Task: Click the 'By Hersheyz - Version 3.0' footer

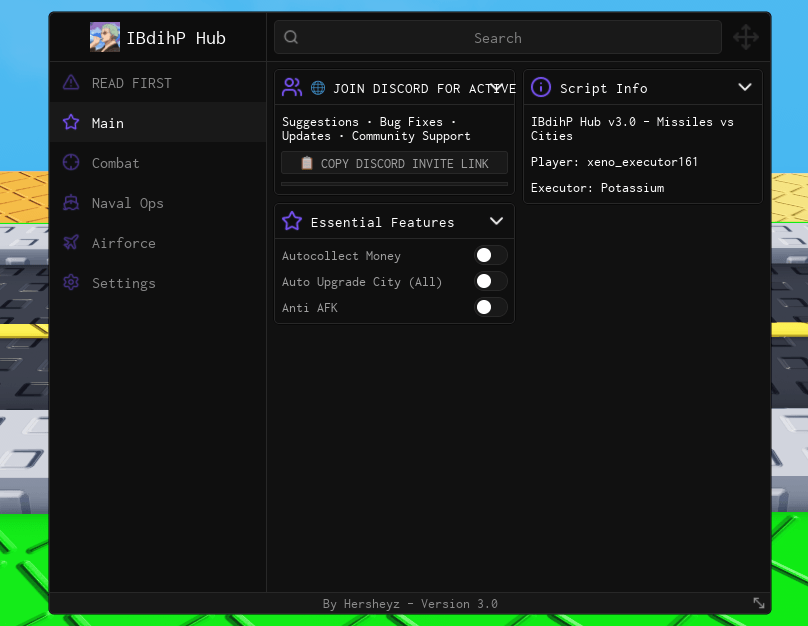Action: point(410,603)
